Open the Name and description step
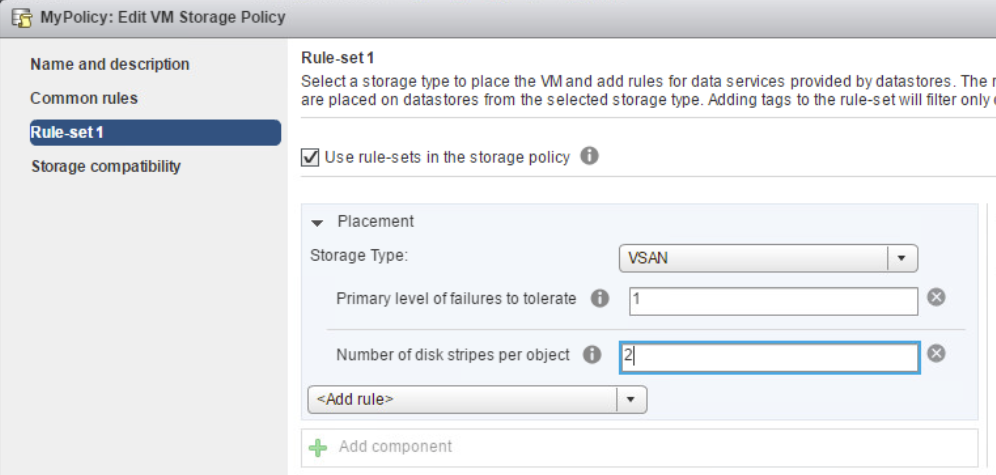Screen dimensions: 996x475 click(x=110, y=64)
